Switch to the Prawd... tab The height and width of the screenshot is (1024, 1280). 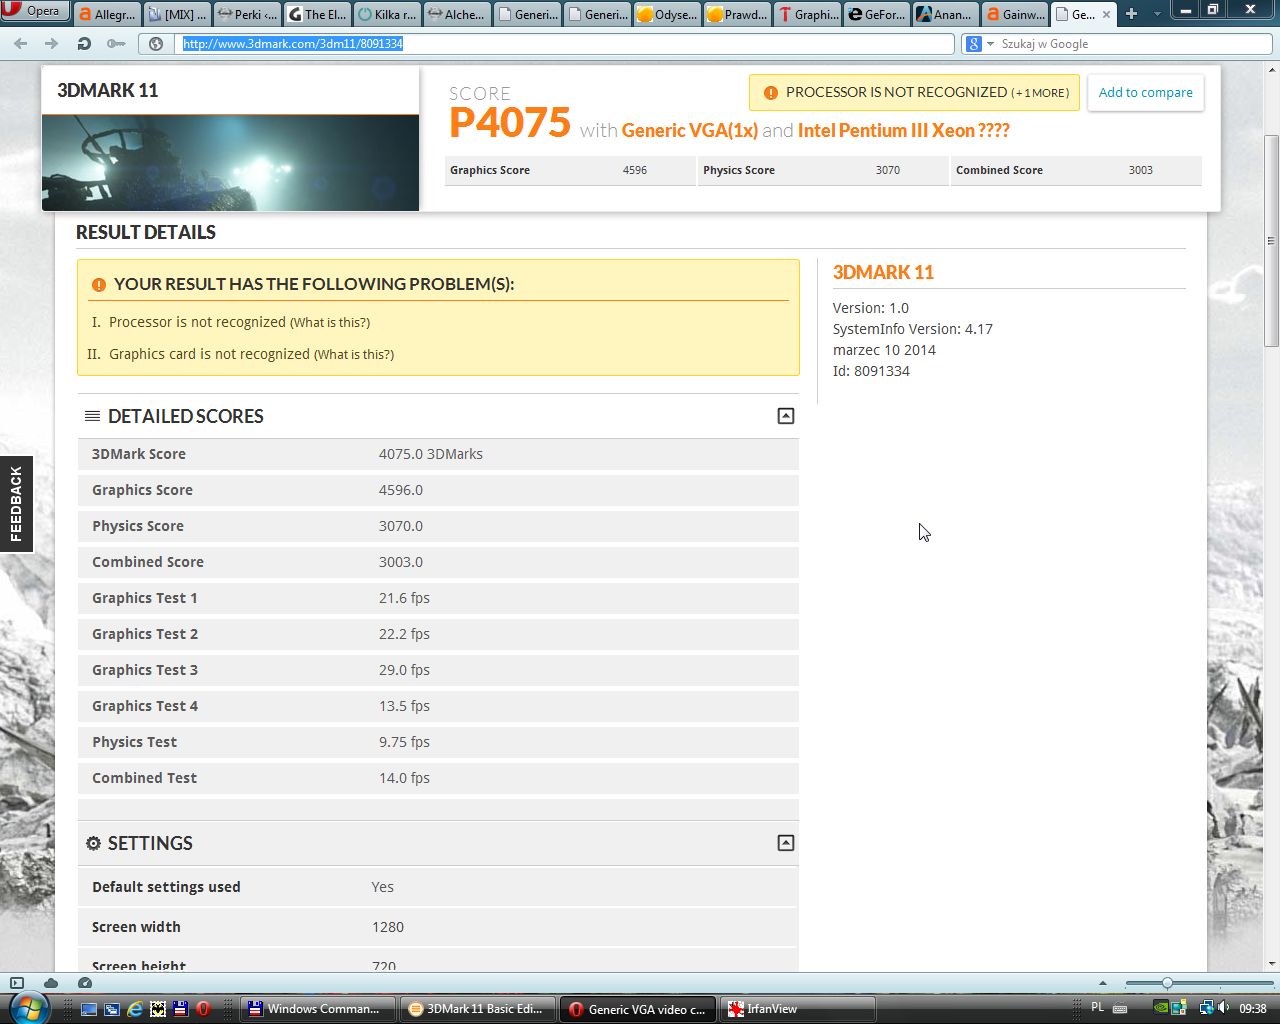pos(737,14)
